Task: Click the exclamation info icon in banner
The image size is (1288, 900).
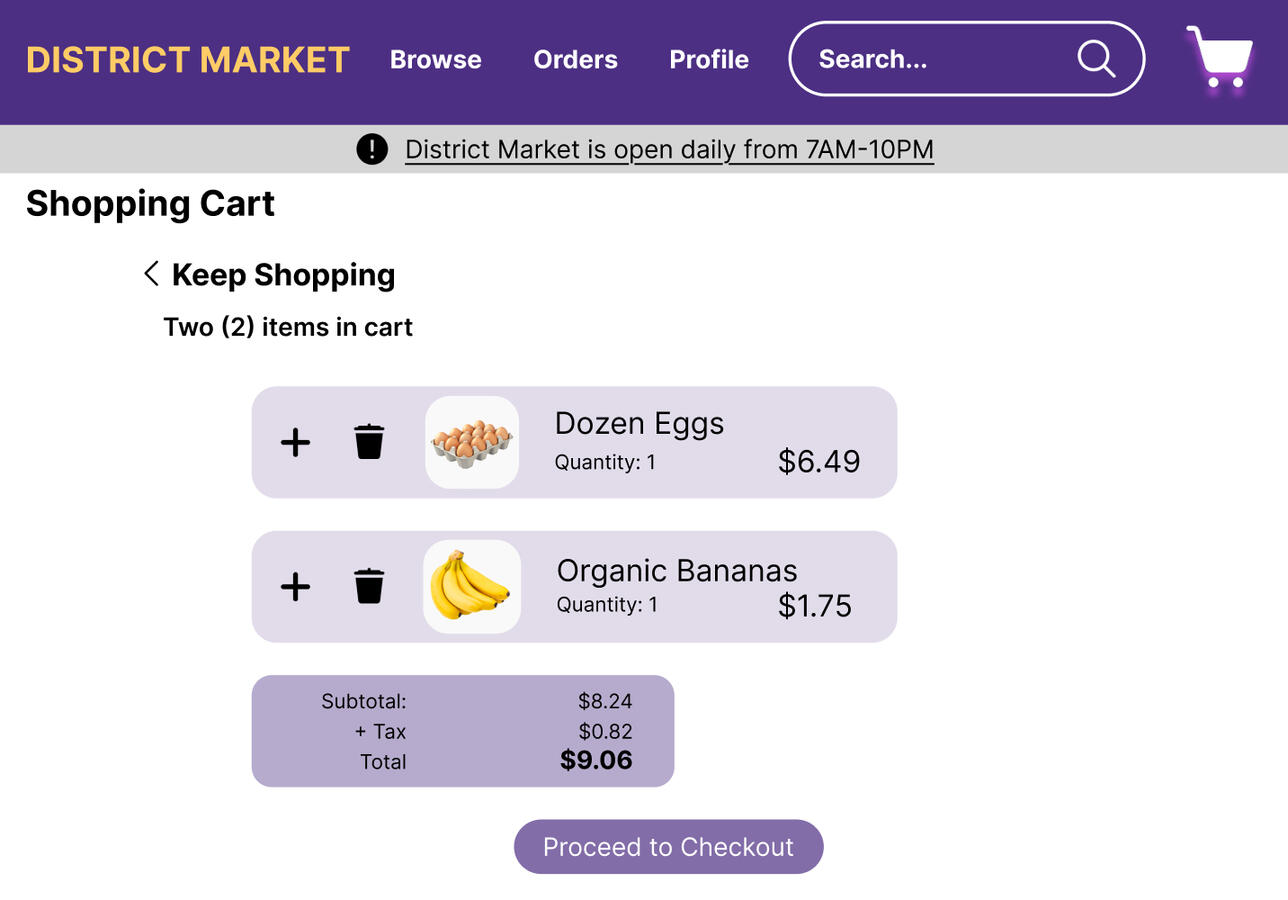Action: [x=371, y=149]
